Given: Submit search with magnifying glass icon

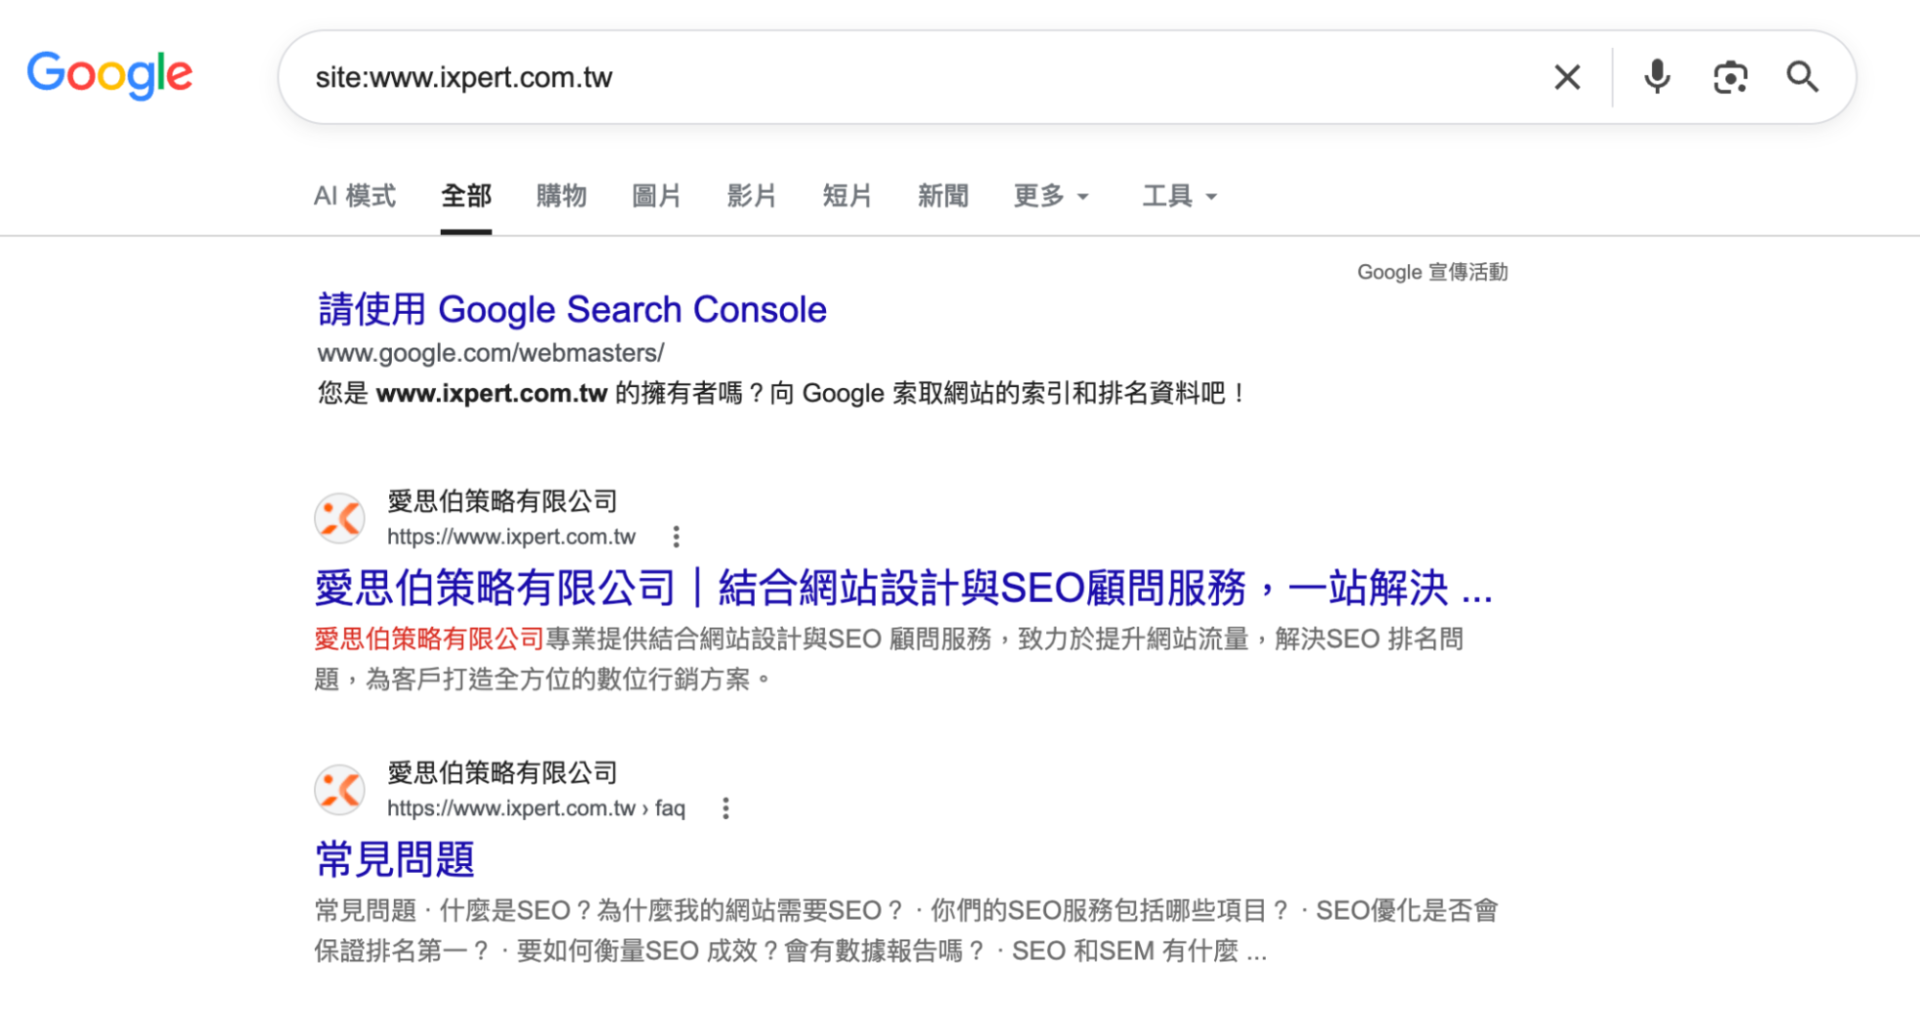Looking at the screenshot, I should [1802, 77].
